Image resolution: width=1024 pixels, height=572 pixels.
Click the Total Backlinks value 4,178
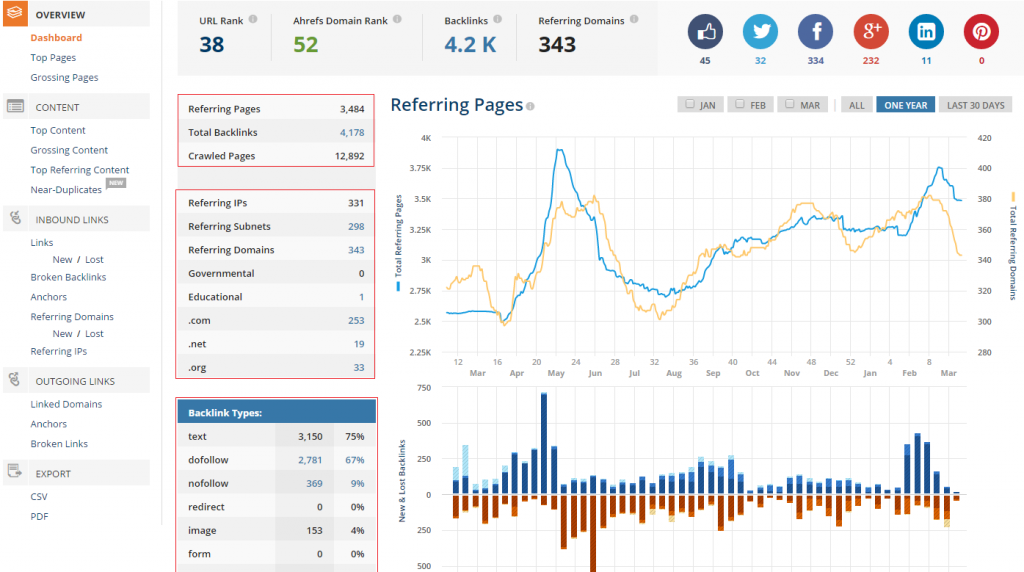(351, 132)
